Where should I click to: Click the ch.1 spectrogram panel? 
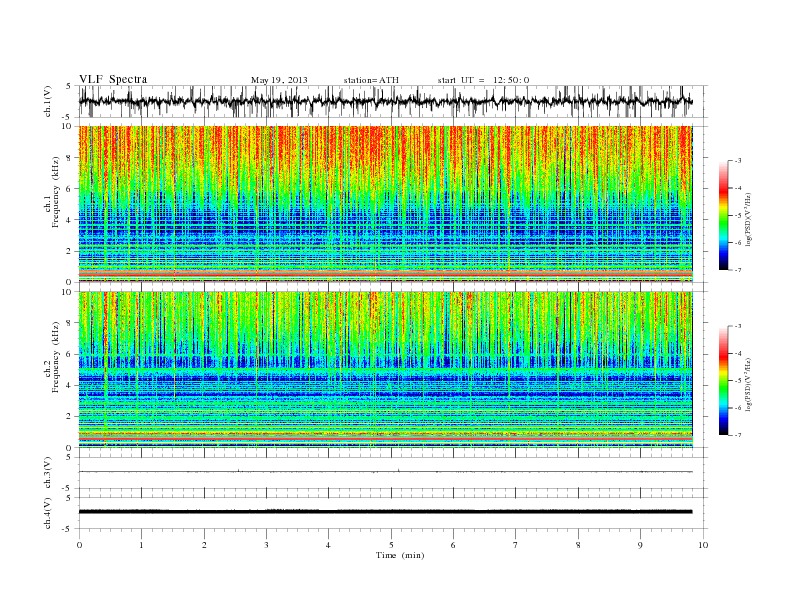click(x=385, y=204)
